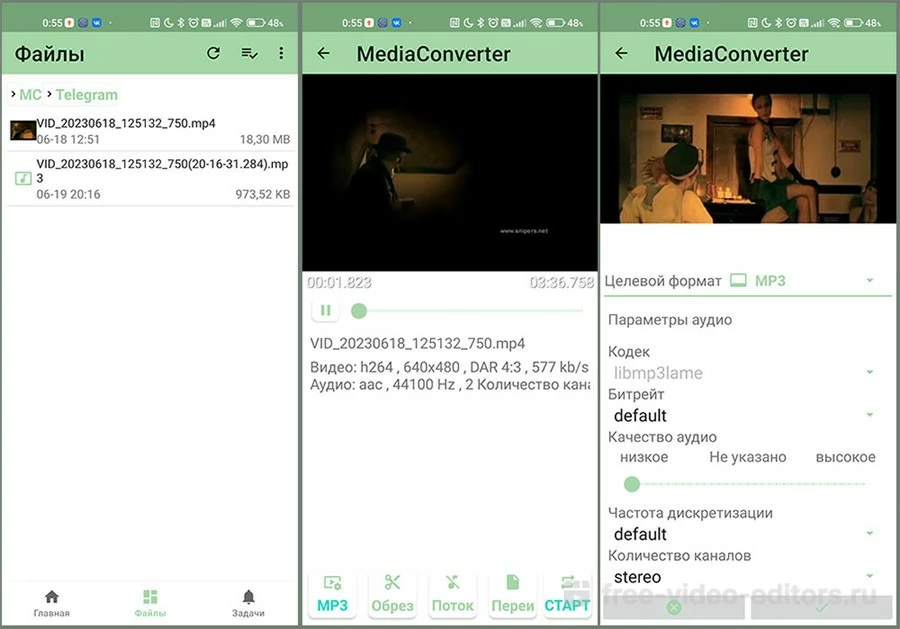Image resolution: width=900 pixels, height=629 pixels.
Task: Select the file name VID_20230618_125132_750.mp4 in the list
Action: click(126, 123)
